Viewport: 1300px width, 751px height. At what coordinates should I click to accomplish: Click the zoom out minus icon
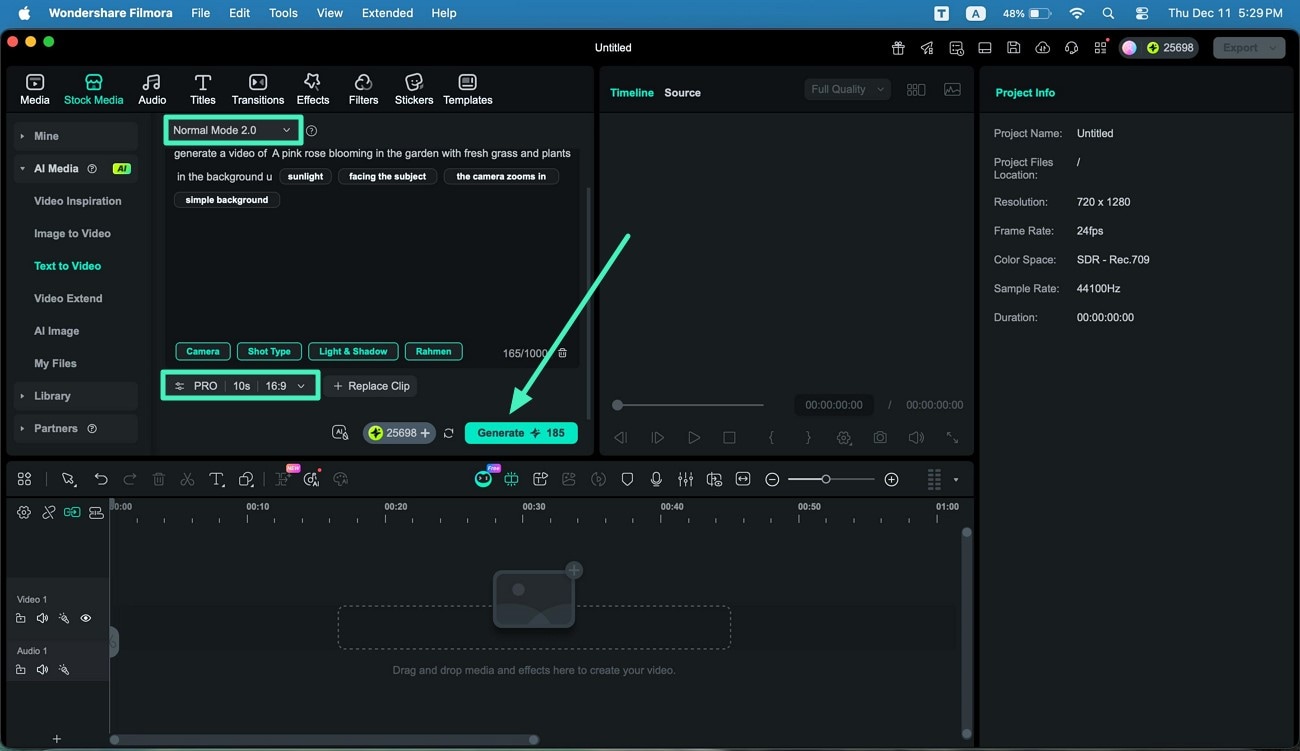point(772,480)
